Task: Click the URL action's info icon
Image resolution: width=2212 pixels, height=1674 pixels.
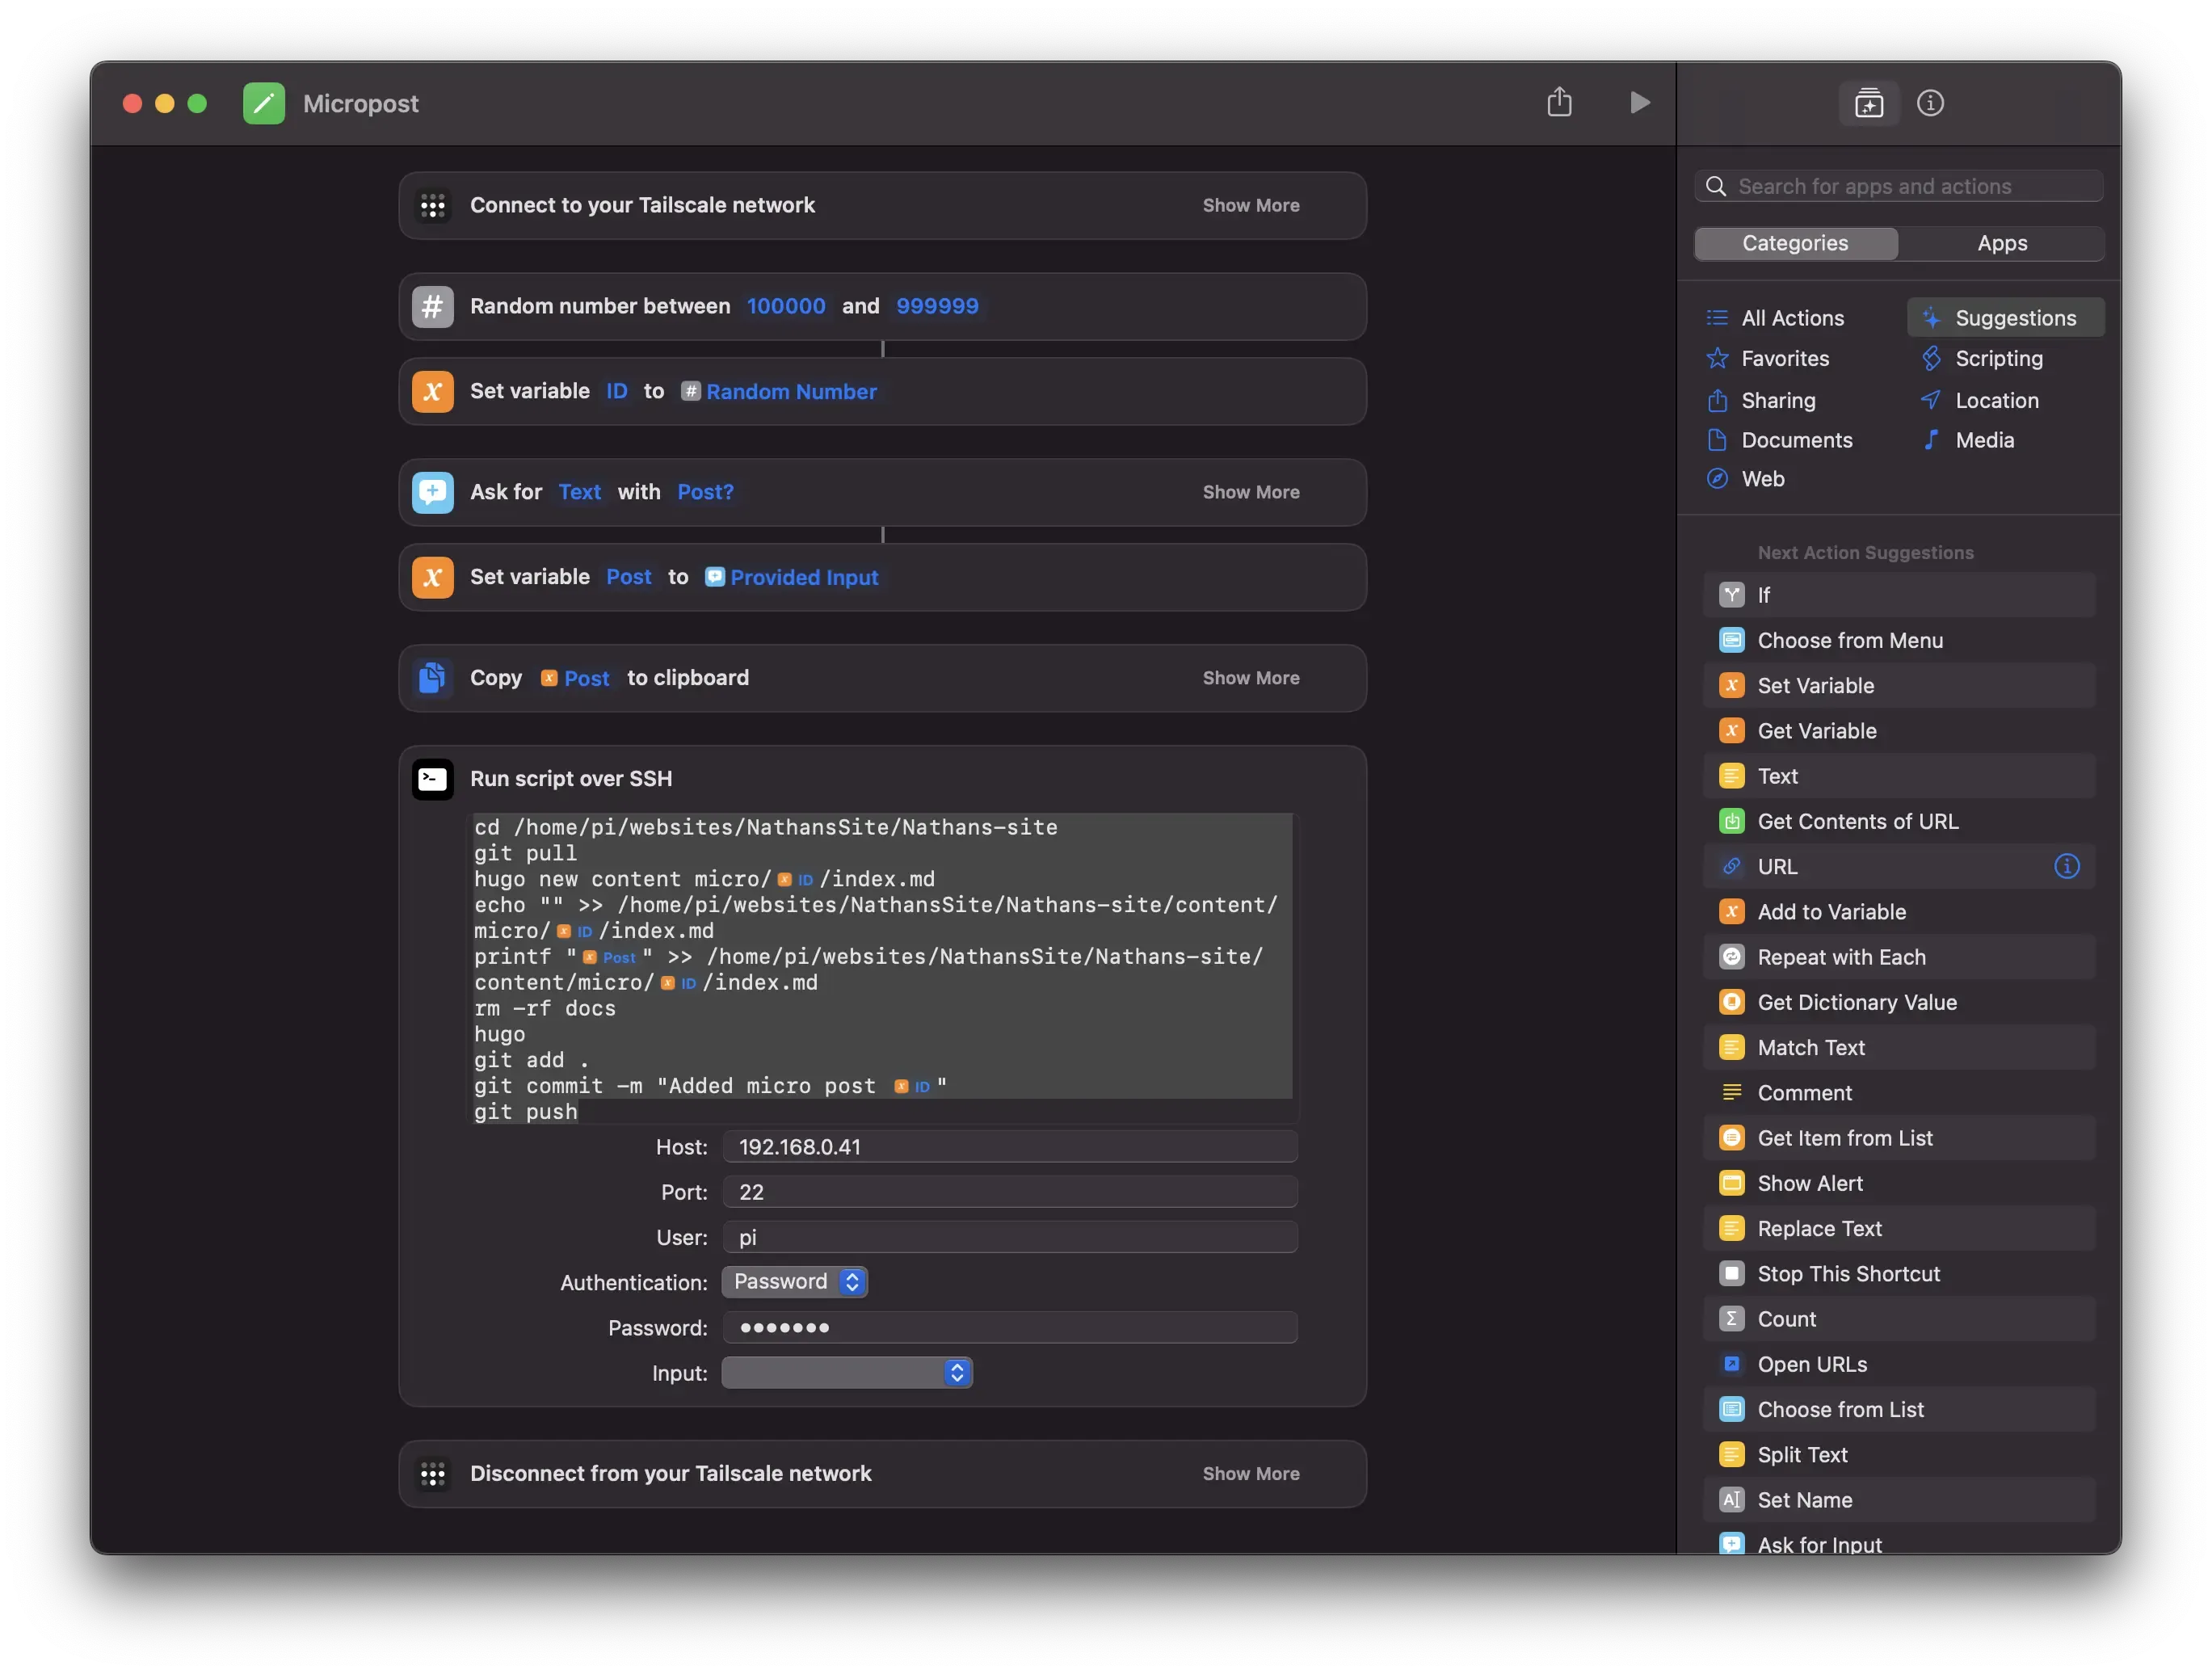Action: 2066,866
